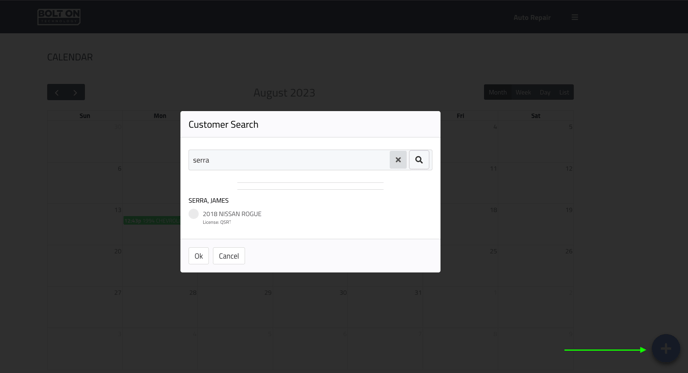This screenshot has height=373, width=688.
Task: Go to previous month arrow
Action: (57, 93)
